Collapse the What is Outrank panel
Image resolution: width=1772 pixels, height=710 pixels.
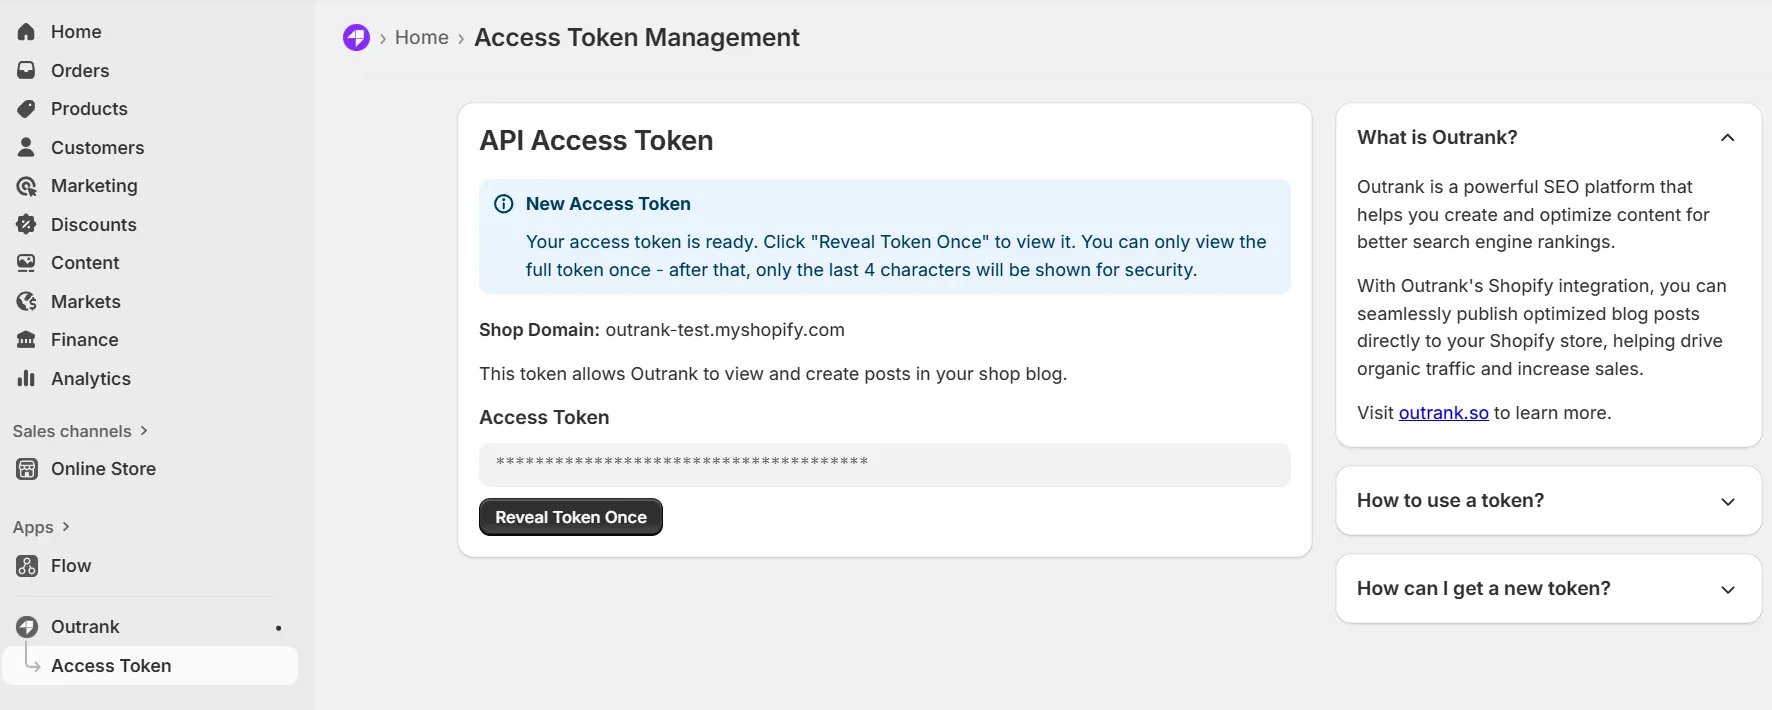click(1727, 138)
